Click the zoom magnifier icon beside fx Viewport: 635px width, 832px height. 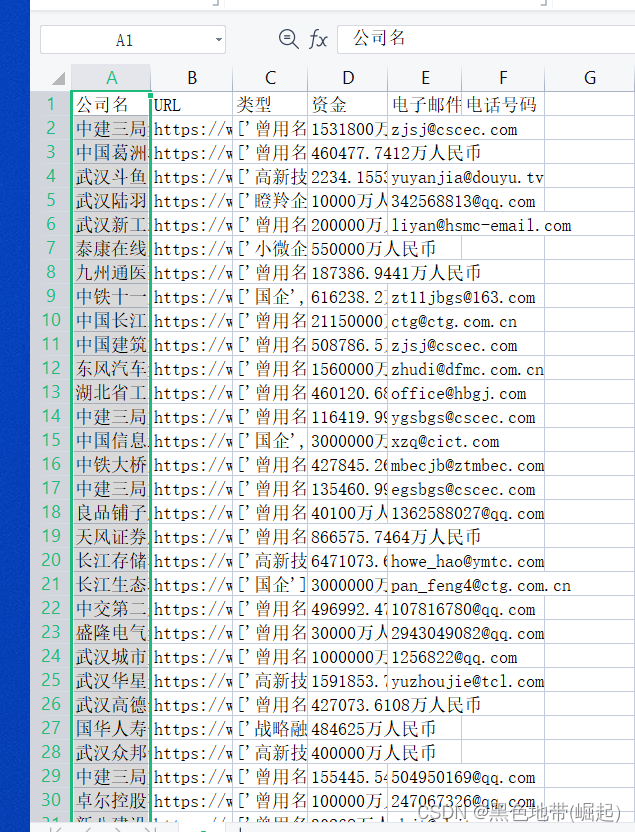point(289,39)
